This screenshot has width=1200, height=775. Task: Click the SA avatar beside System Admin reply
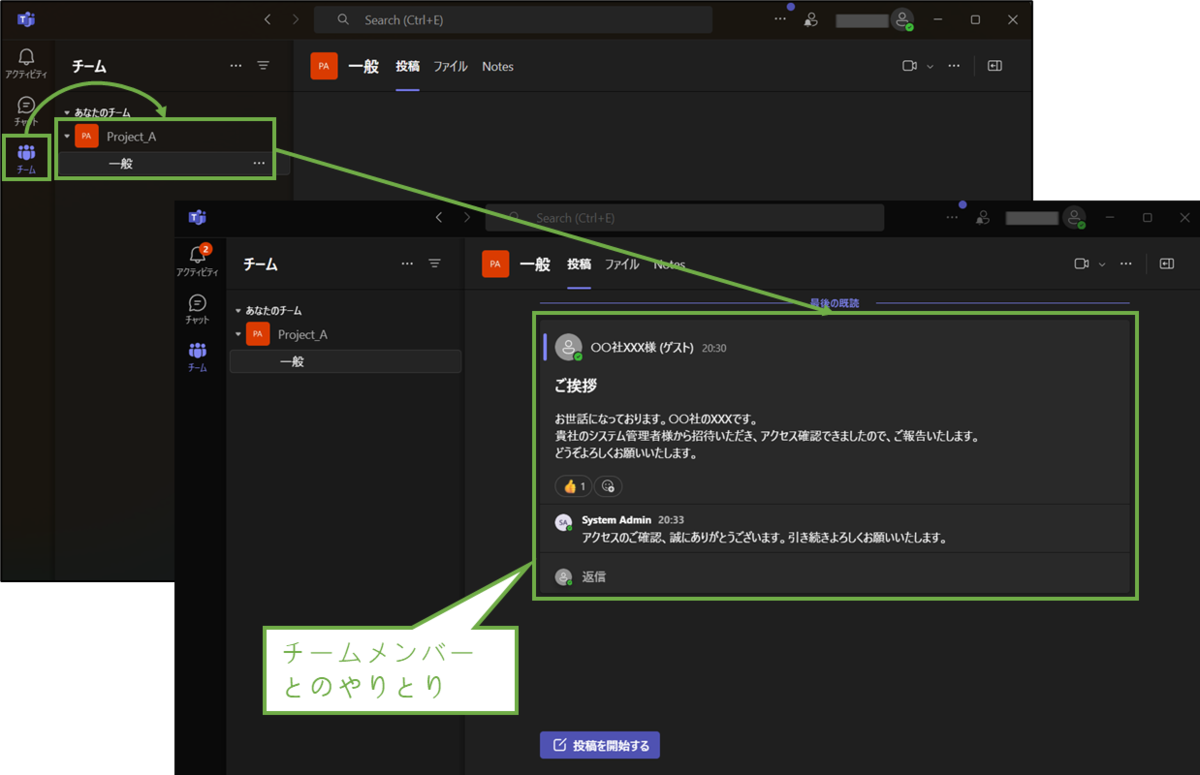[x=564, y=522]
